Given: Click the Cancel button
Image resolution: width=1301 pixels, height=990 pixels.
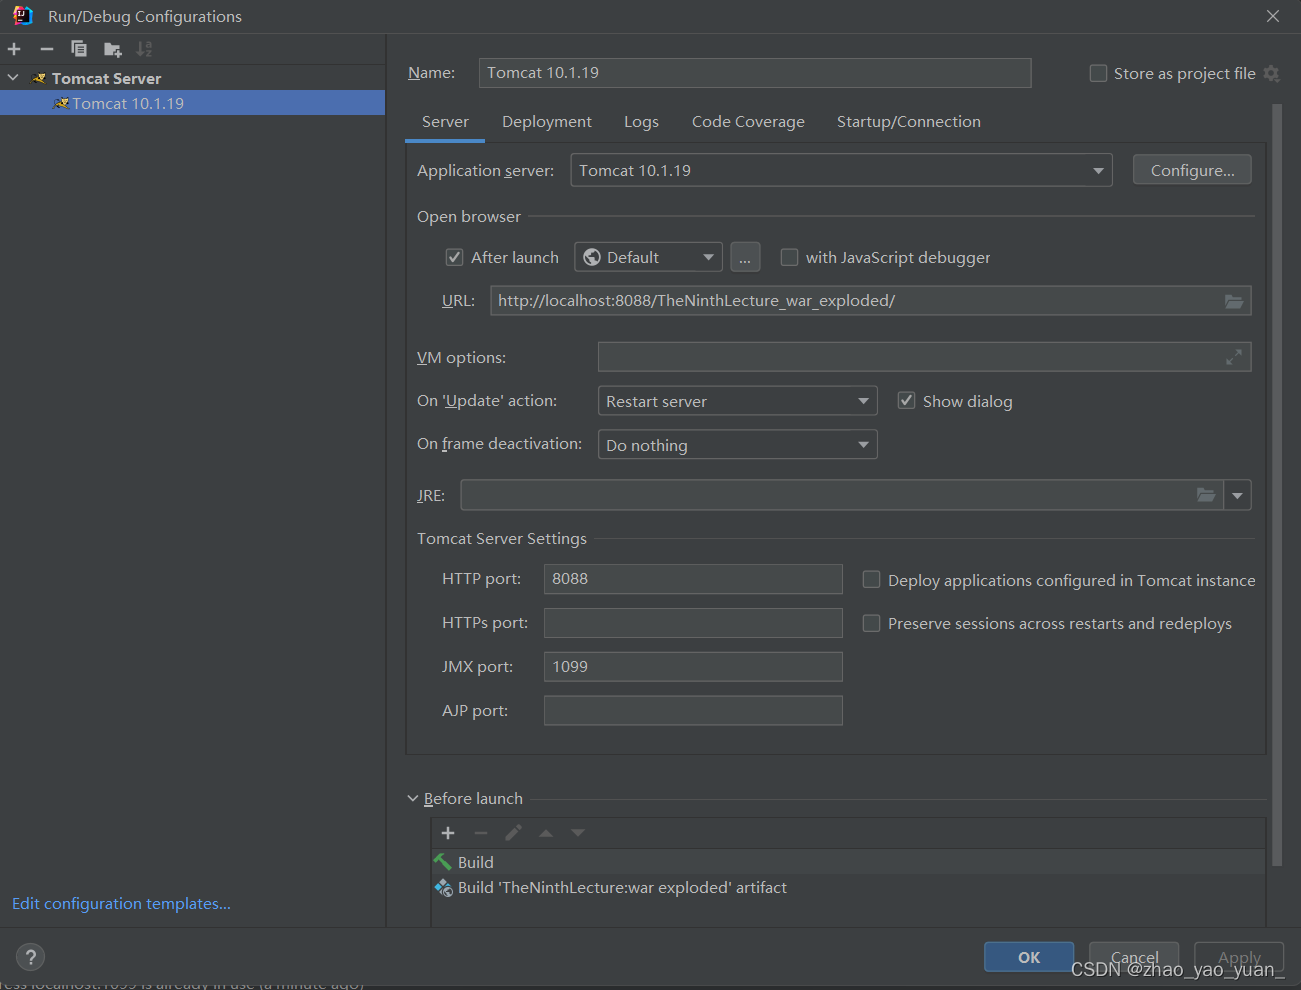Looking at the screenshot, I should pyautogui.click(x=1134, y=957).
